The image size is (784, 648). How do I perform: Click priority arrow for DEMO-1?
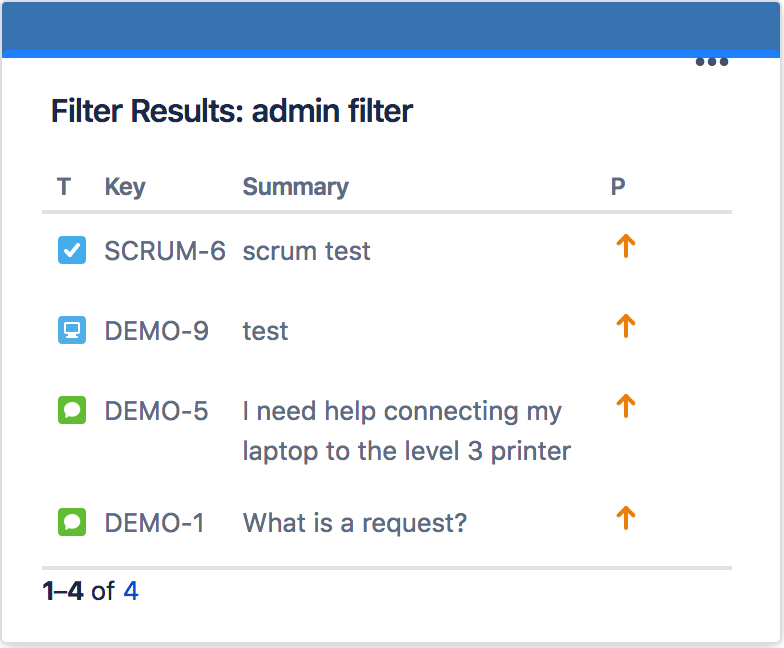[625, 518]
